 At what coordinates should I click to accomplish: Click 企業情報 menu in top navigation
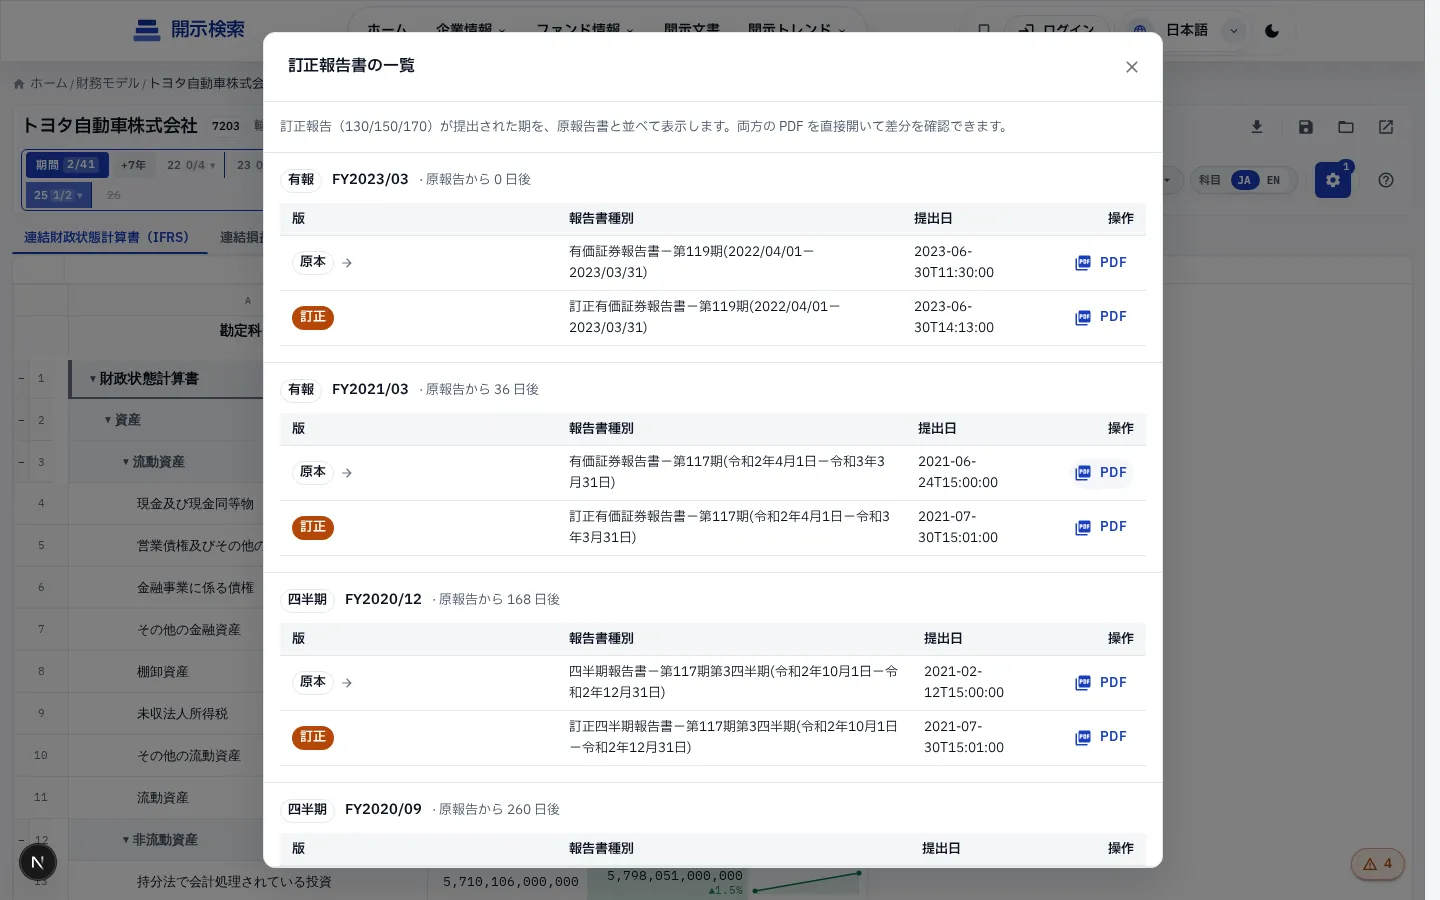coord(470,30)
